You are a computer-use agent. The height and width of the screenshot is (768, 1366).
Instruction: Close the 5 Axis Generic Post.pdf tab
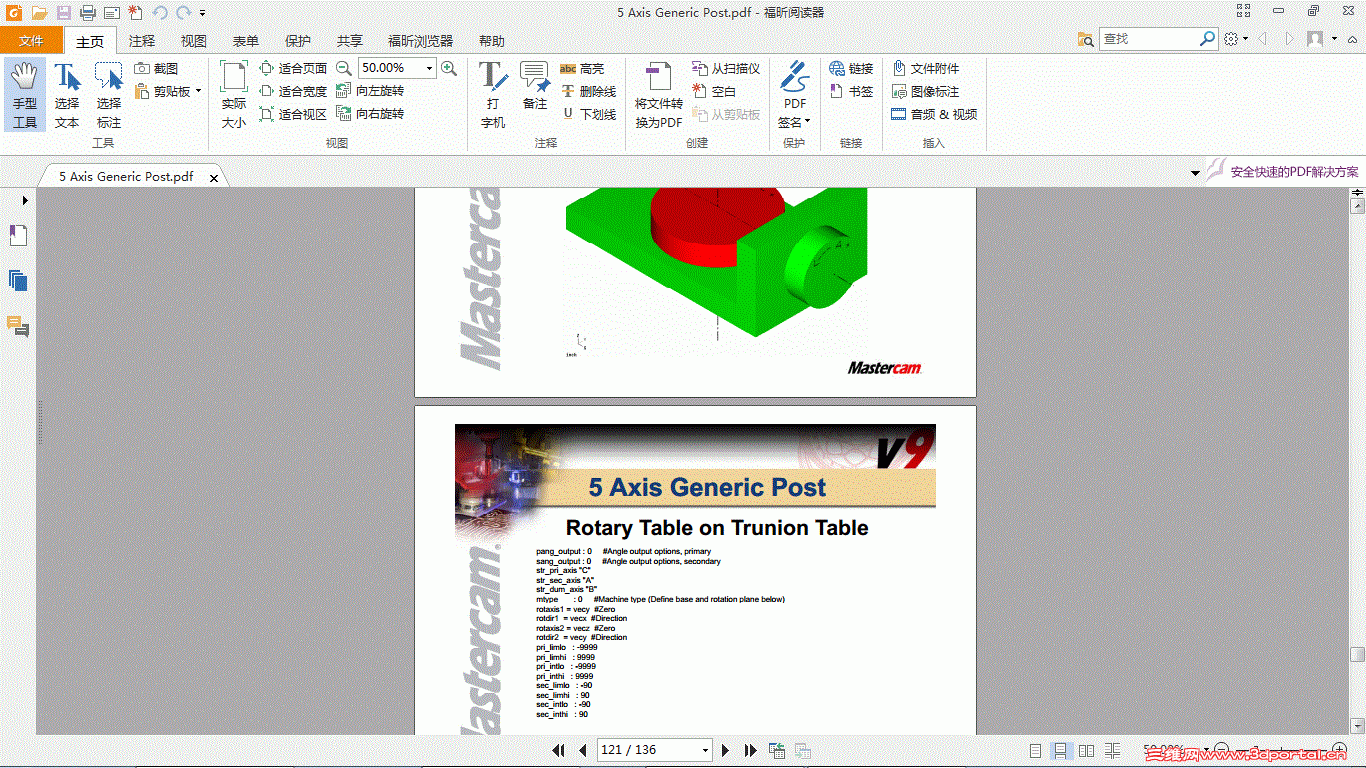(213, 177)
